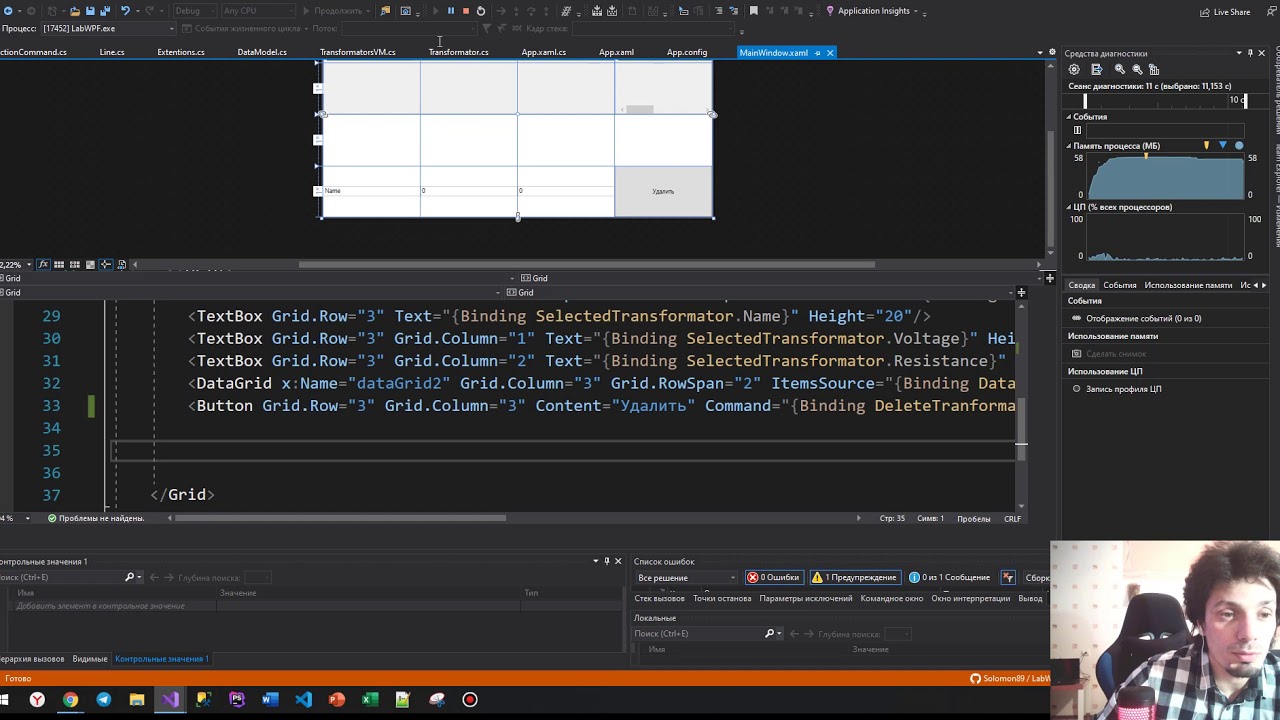Toggle snapping to gridlines in designer

tap(75, 265)
